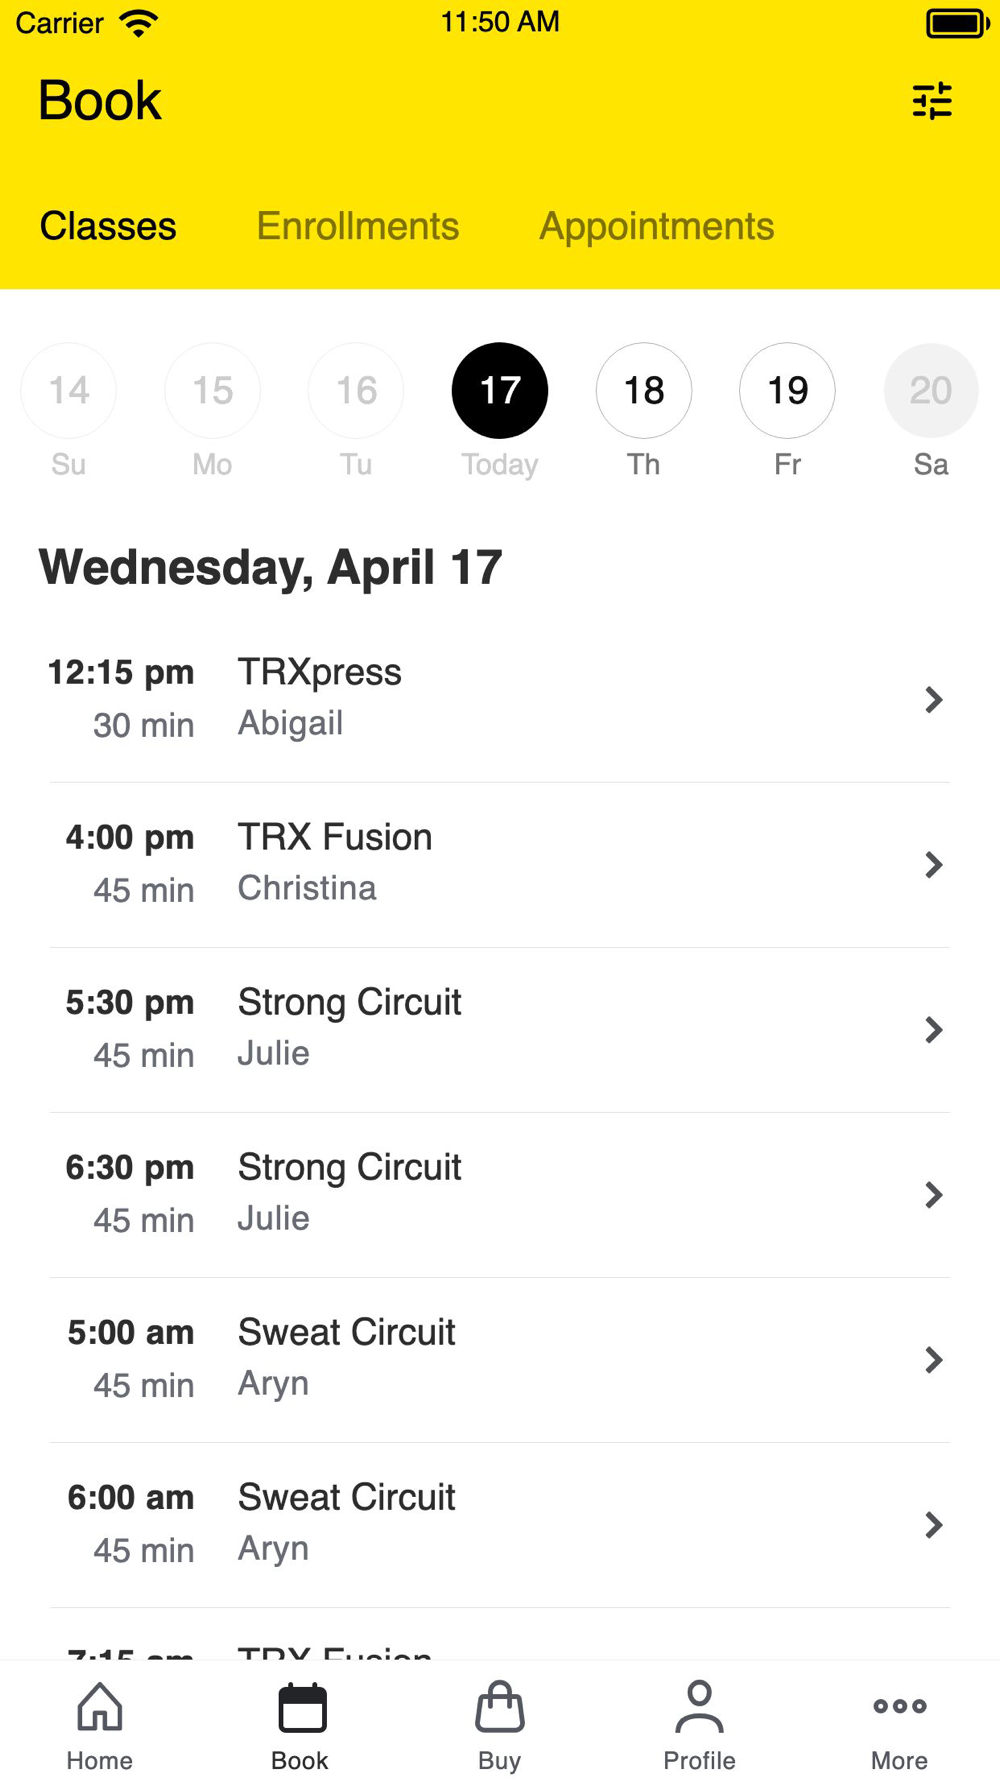Select Friday the 19th date circle

(x=787, y=391)
